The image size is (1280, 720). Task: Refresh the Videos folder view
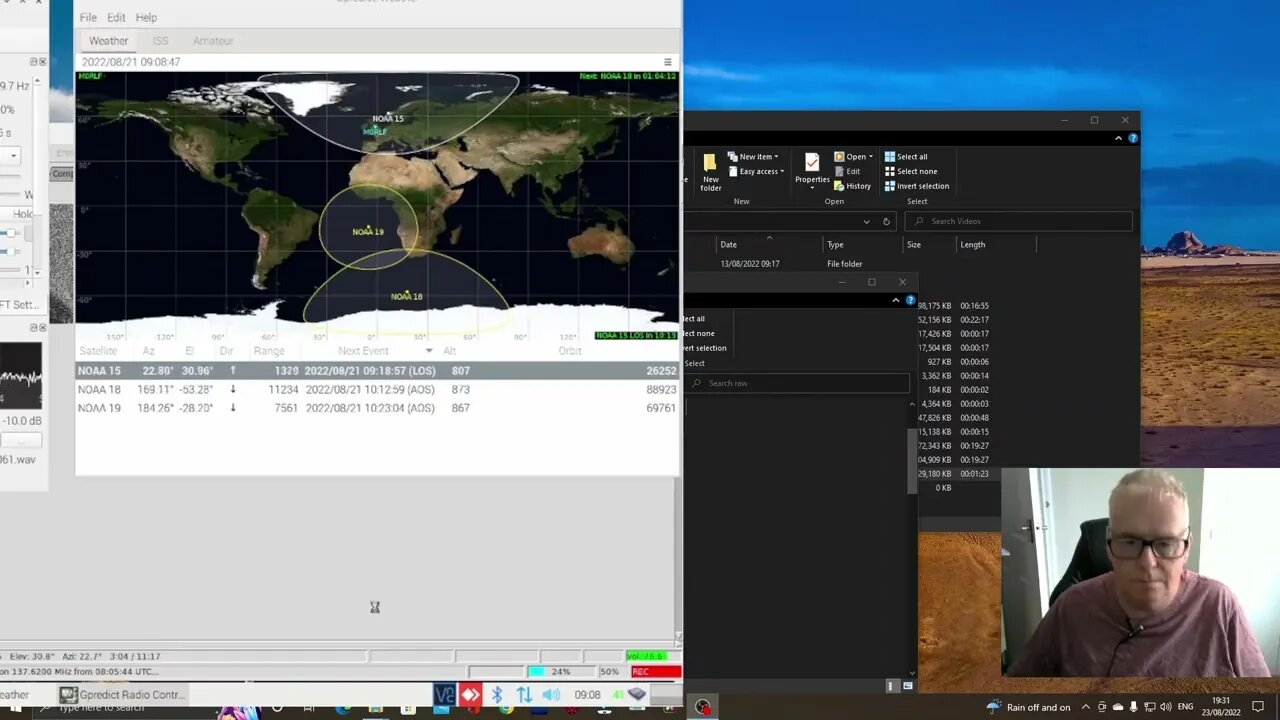tap(886, 221)
